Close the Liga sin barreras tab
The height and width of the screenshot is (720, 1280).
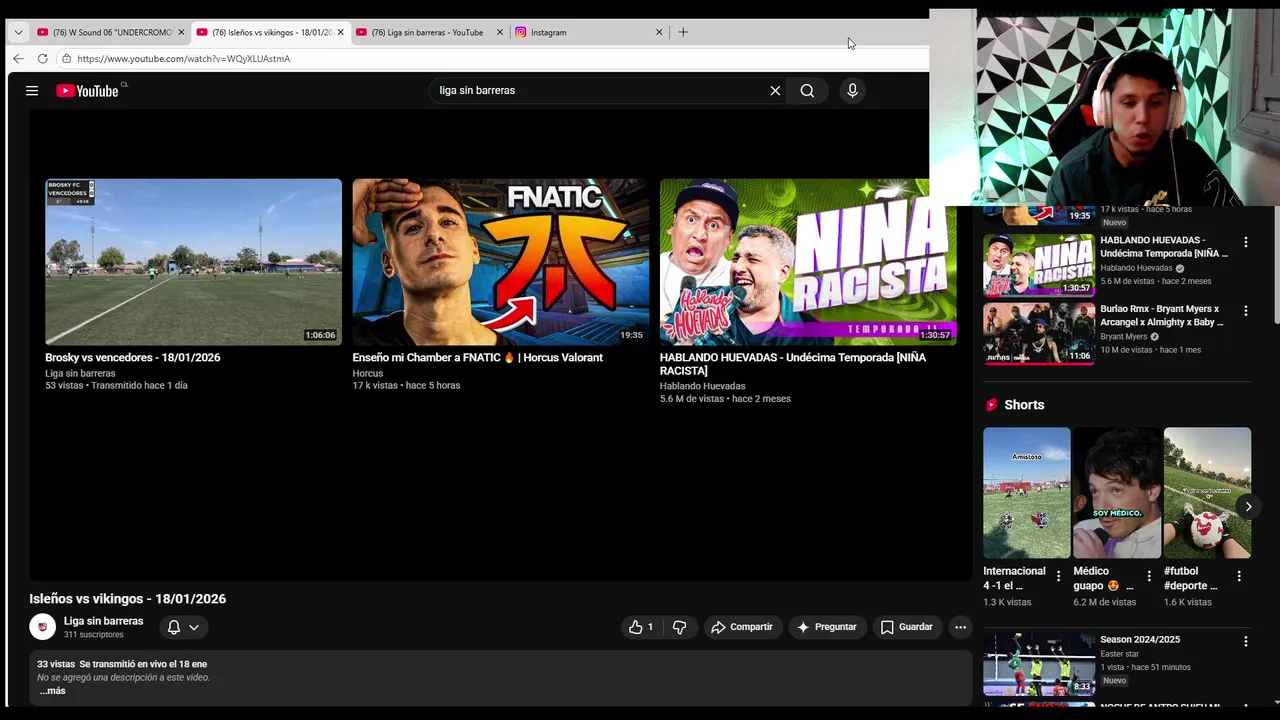[500, 32]
